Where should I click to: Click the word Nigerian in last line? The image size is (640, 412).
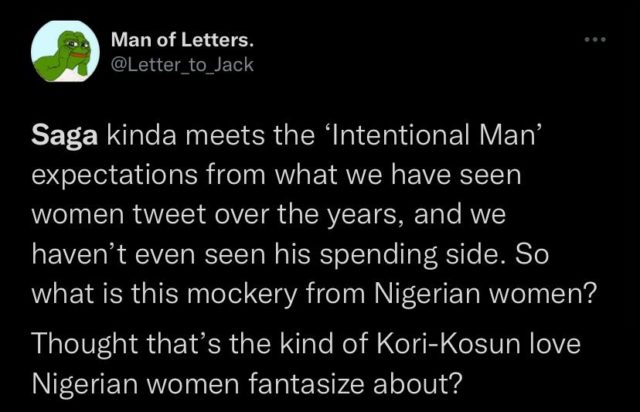pyautogui.click(x=84, y=384)
